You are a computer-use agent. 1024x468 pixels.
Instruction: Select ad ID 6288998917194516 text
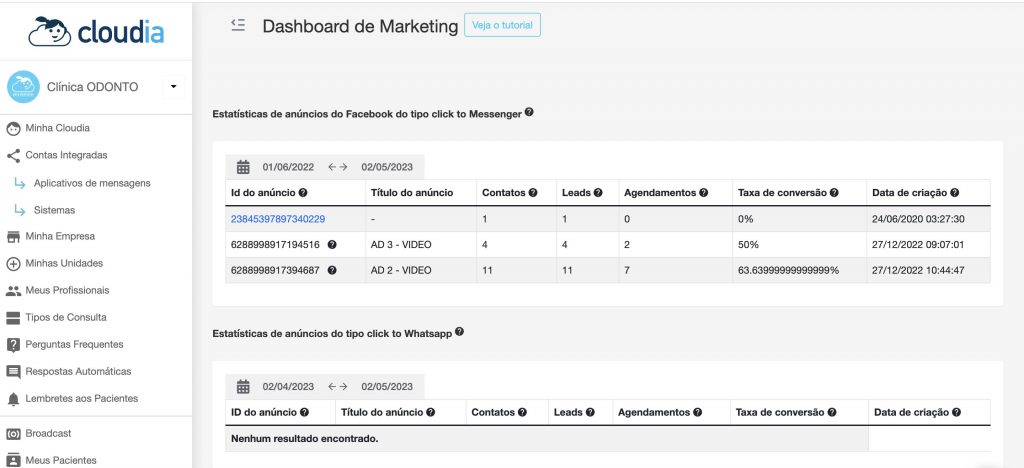pyautogui.click(x=275, y=245)
